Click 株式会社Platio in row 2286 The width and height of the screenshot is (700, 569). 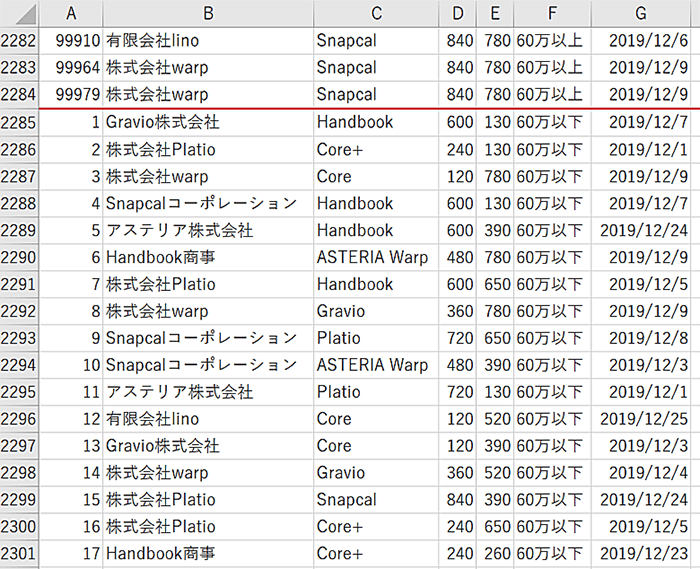(x=208, y=150)
